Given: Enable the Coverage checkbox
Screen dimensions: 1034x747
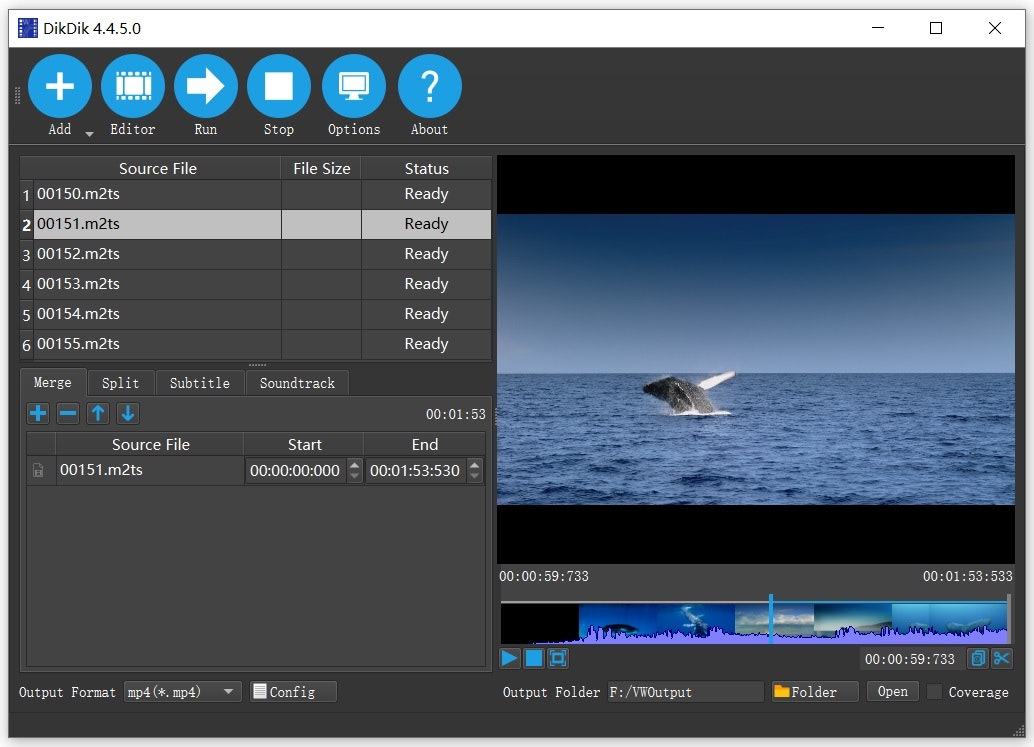Looking at the screenshot, I should [936, 692].
